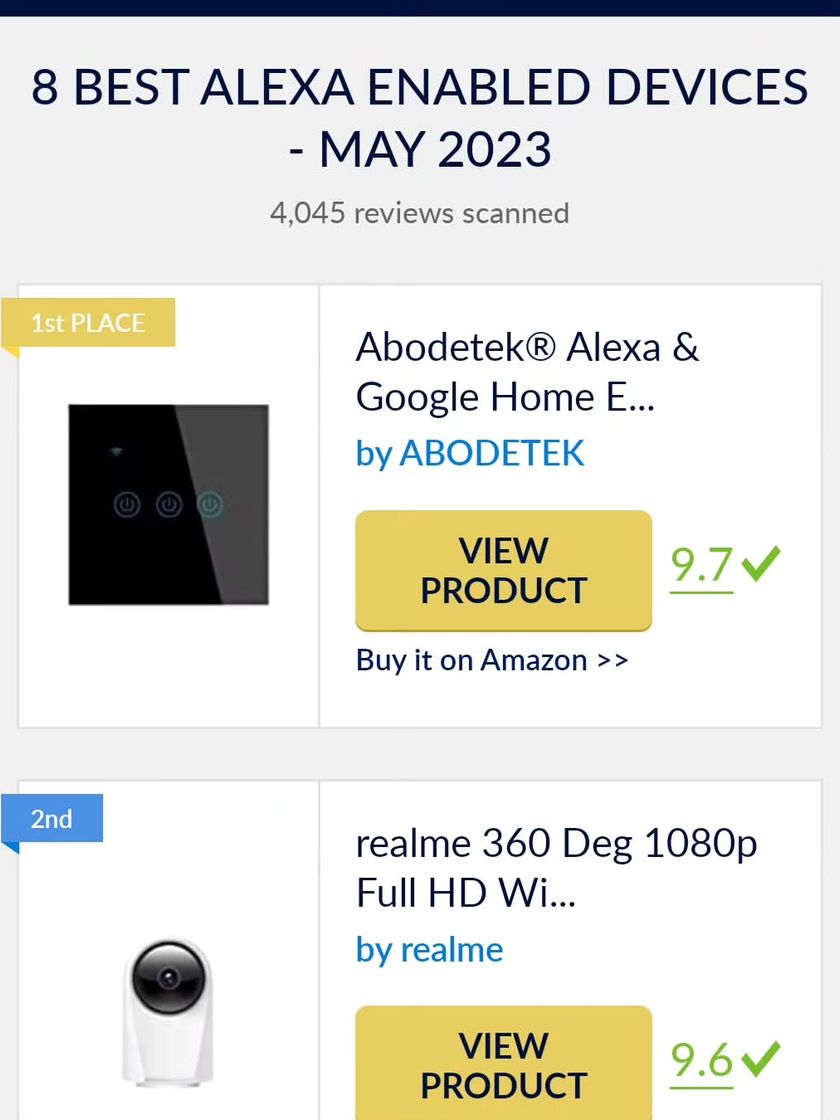The height and width of the screenshot is (1120, 840).
Task: Select the 9.7 rating score
Action: pyautogui.click(x=702, y=565)
